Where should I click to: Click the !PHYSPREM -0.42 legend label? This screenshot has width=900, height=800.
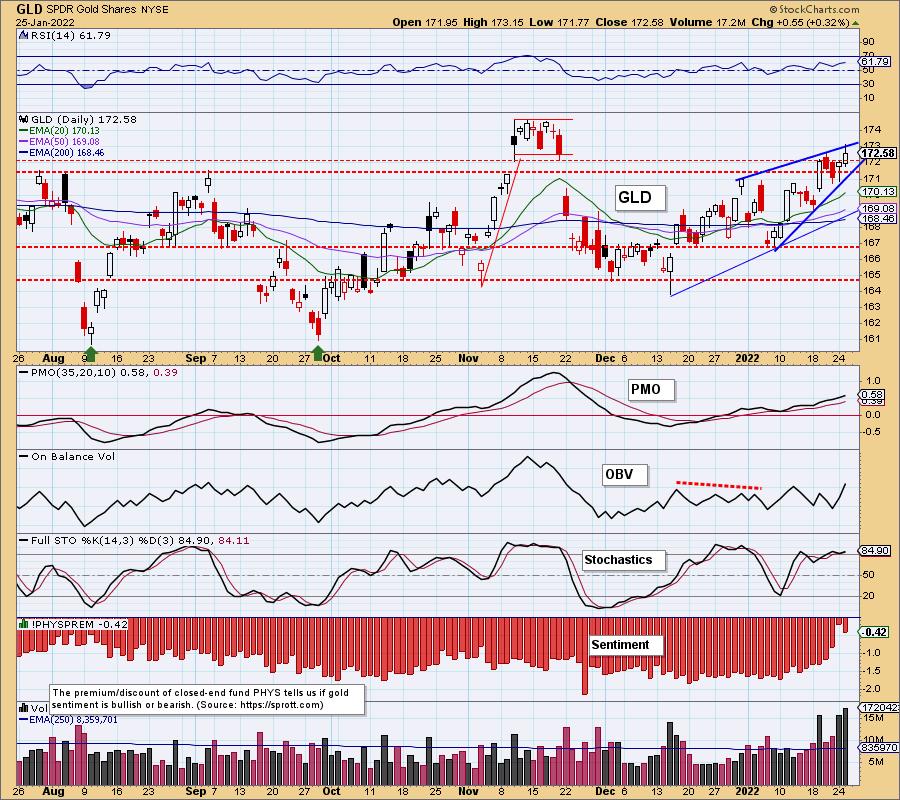pos(80,624)
